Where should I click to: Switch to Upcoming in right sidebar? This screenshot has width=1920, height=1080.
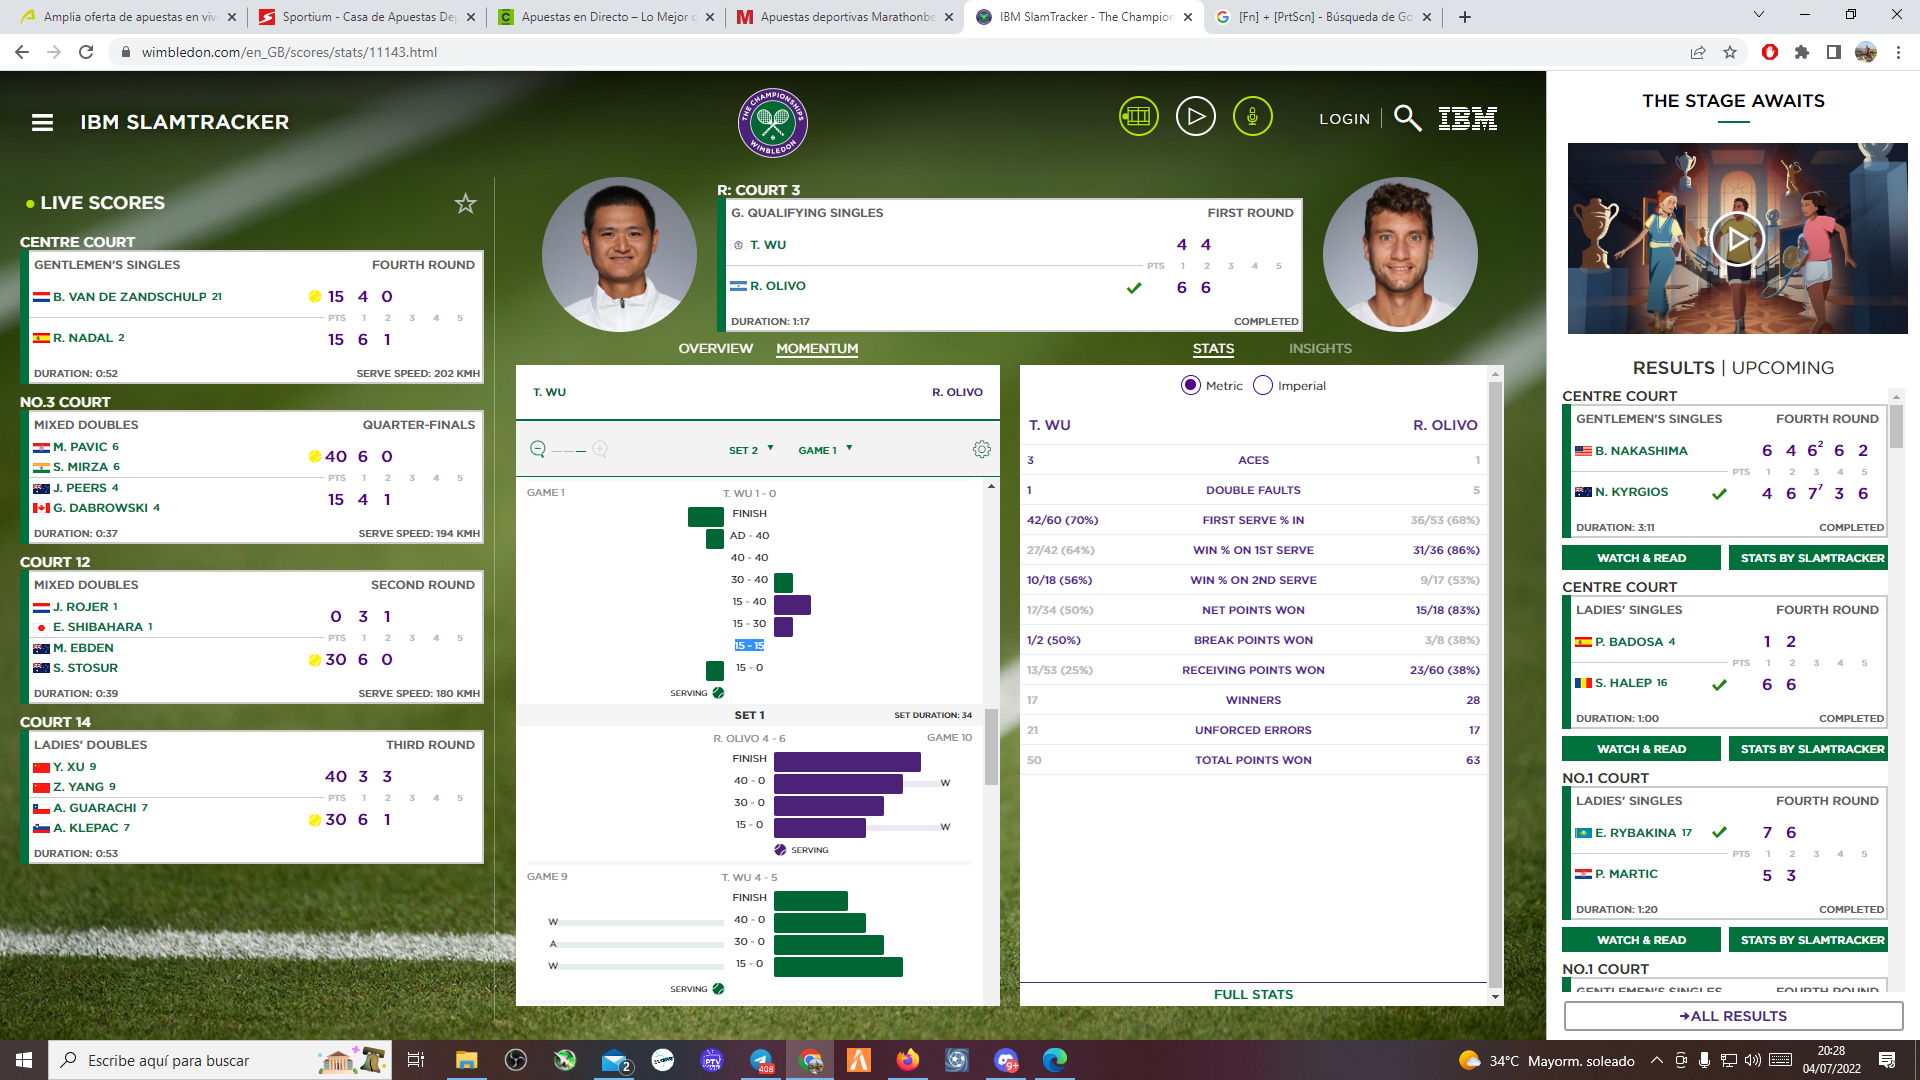pyautogui.click(x=1783, y=368)
